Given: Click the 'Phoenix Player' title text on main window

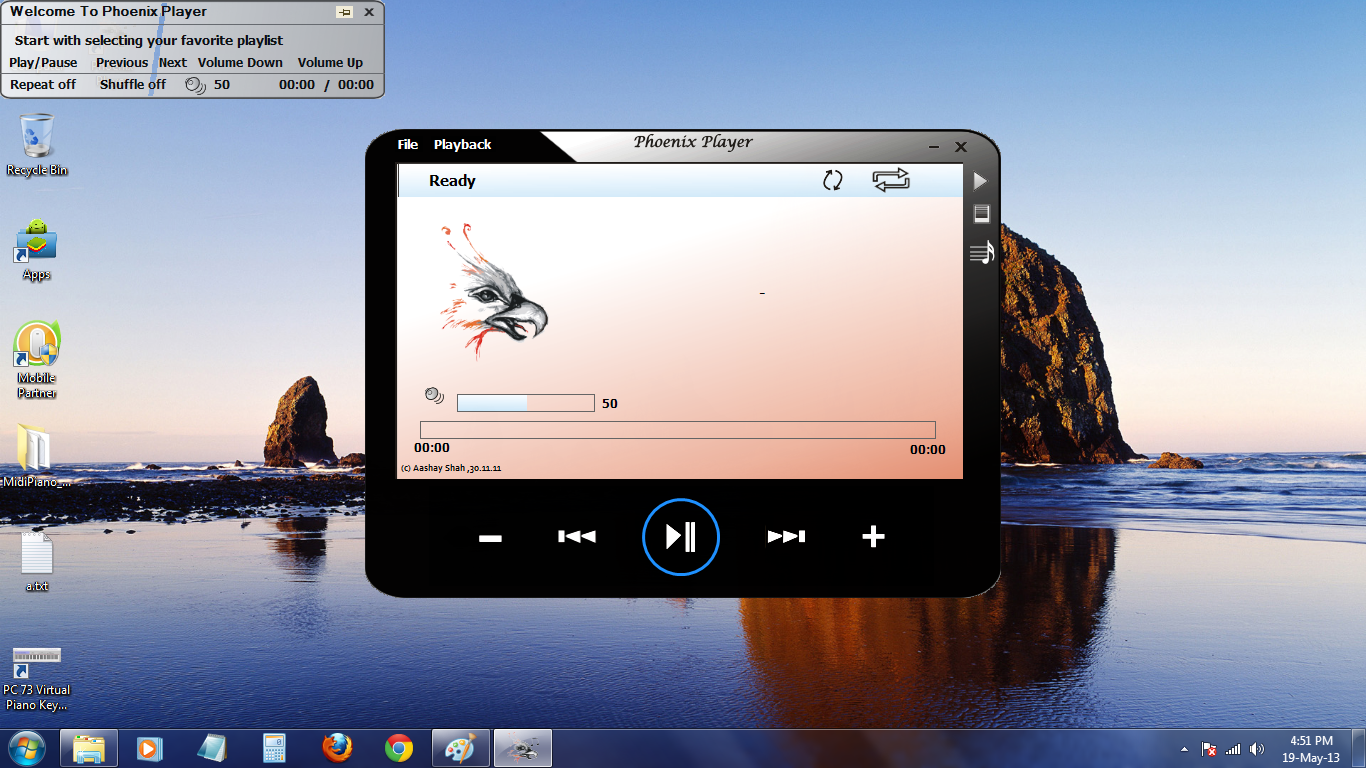Looking at the screenshot, I should 693,142.
